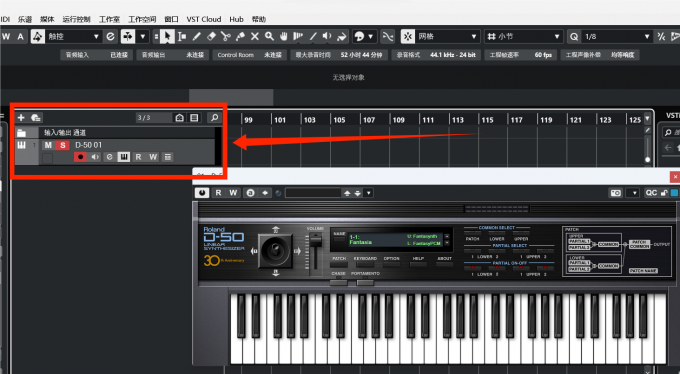This screenshot has height=374, width=680.
Task: Select the Split scissors tool
Action: (226, 36)
